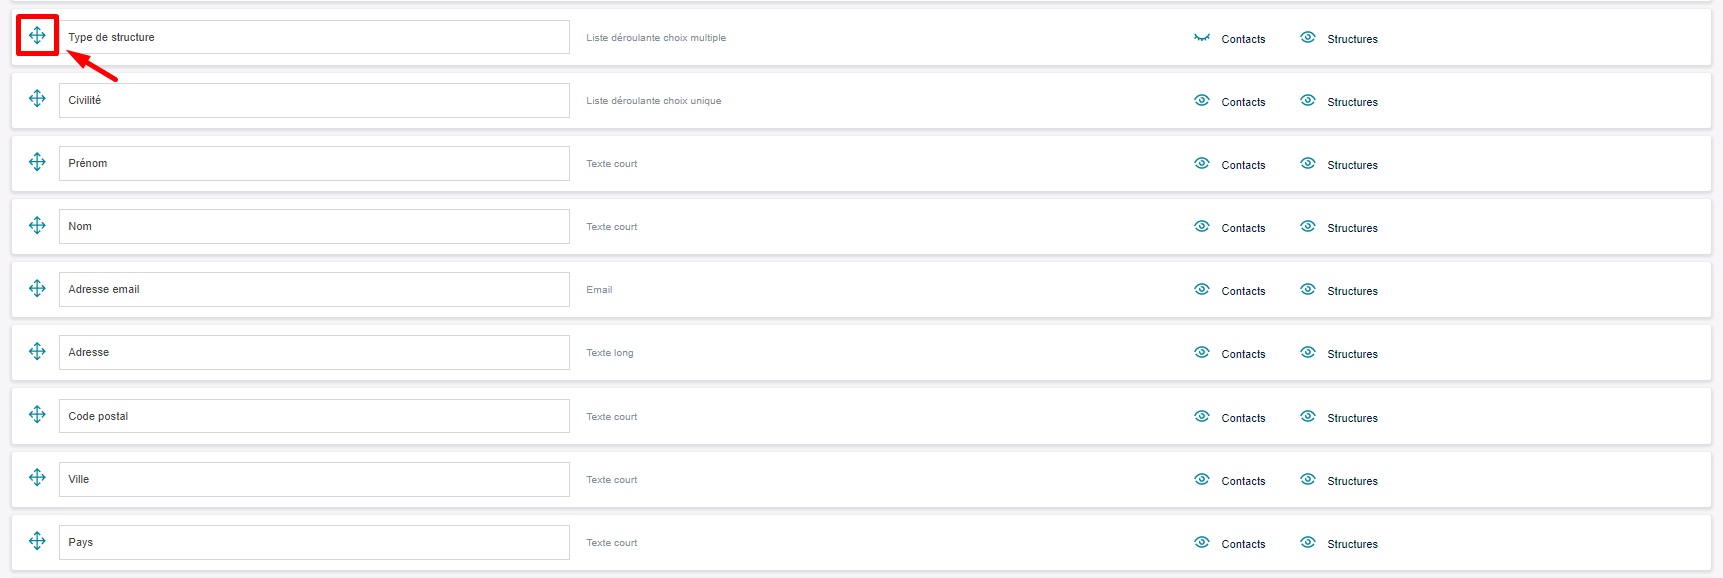1723x578 pixels.
Task: Toggle Contacts visibility eye for Civilité
Action: (1202, 100)
